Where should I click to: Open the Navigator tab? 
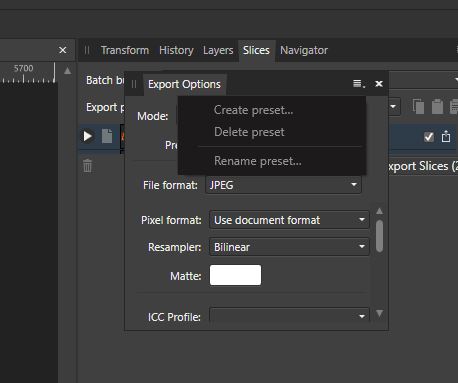click(304, 50)
